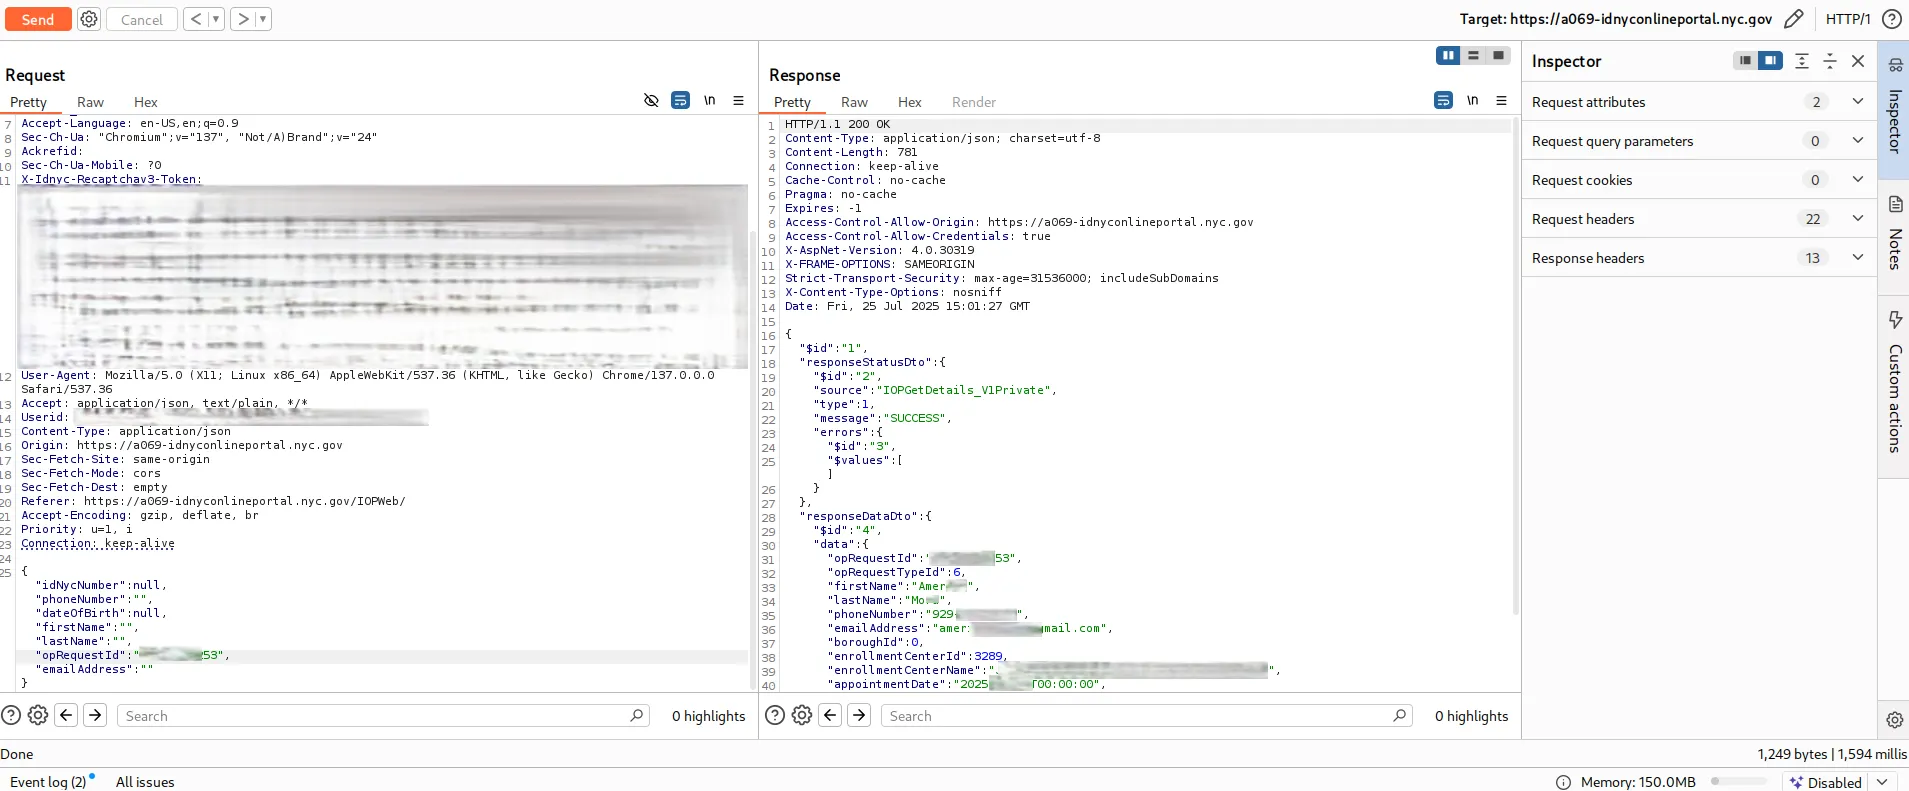1909x791 pixels.
Task: Toggle line wrap in the Response viewer
Action: pyautogui.click(x=1443, y=100)
